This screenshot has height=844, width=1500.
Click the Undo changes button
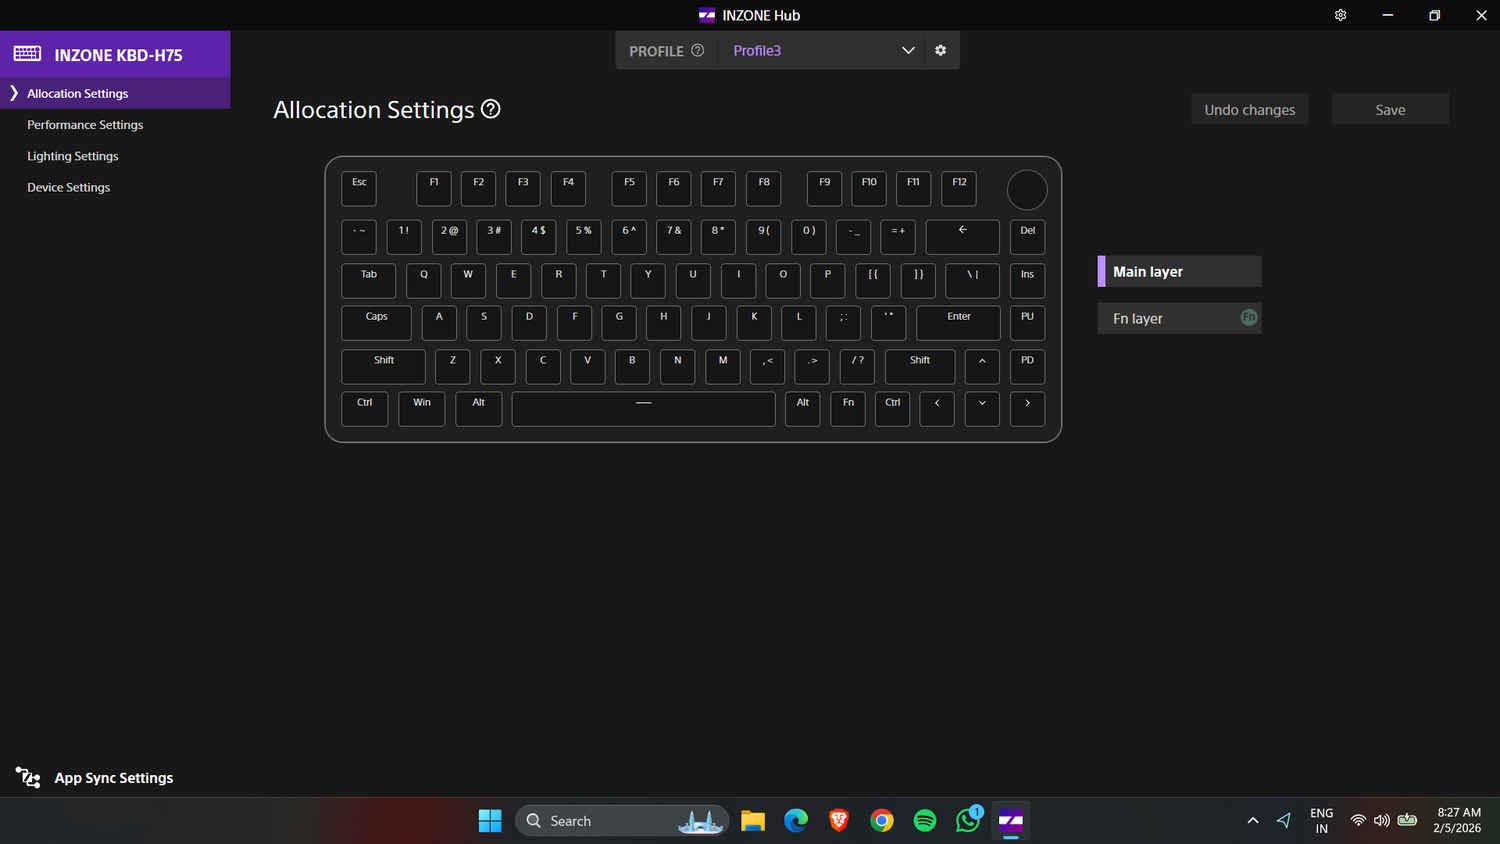1249,110
